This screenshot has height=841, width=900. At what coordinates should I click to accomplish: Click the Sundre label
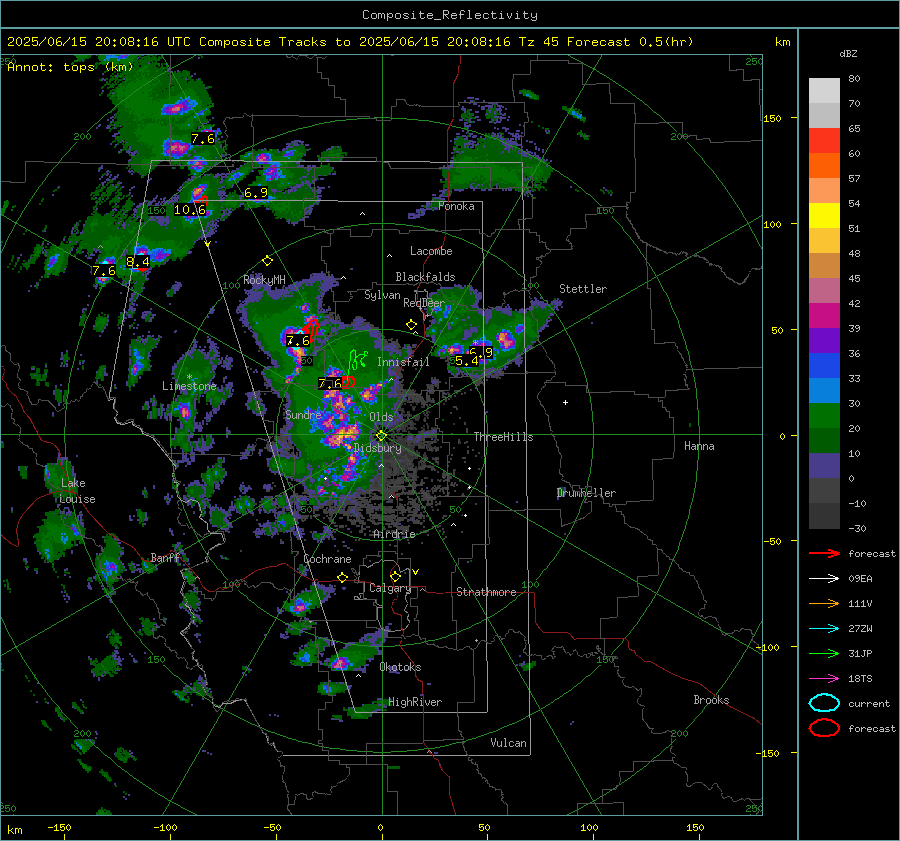[x=303, y=415]
